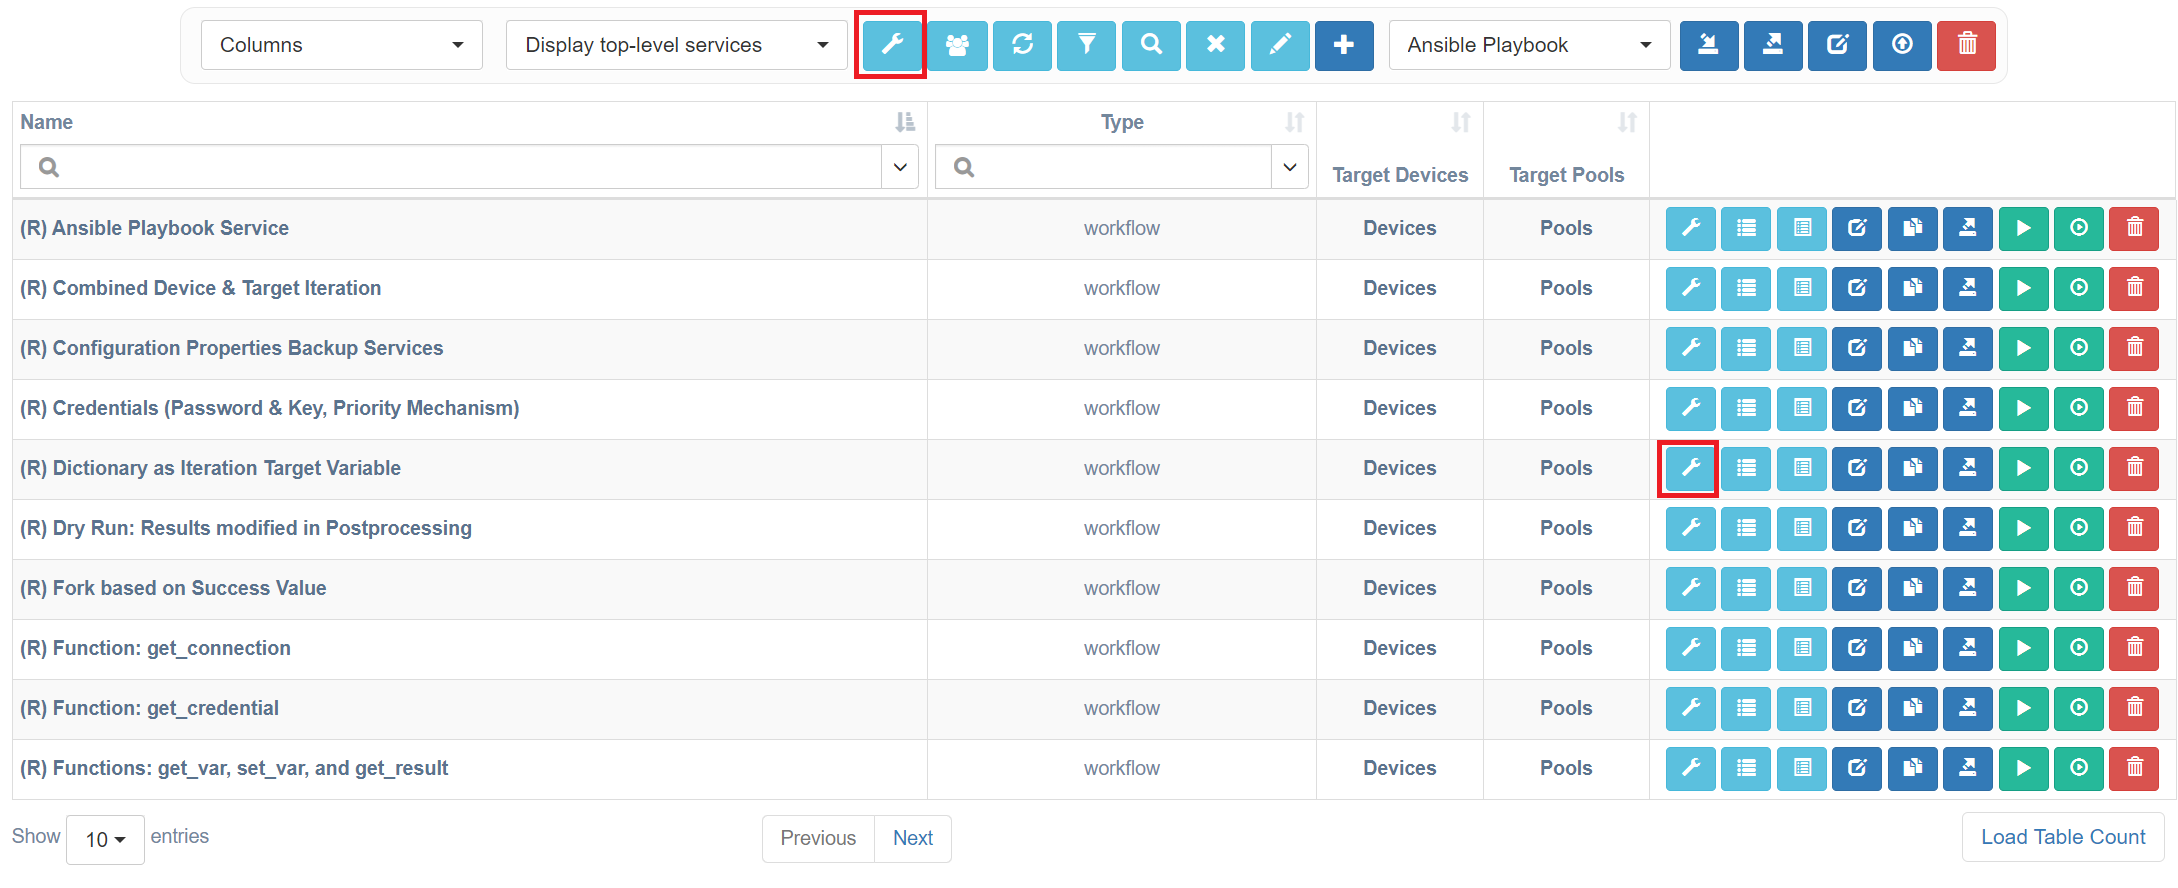2178x888 pixels.
Task: Sort by Target Devices column
Action: pyautogui.click(x=1461, y=122)
